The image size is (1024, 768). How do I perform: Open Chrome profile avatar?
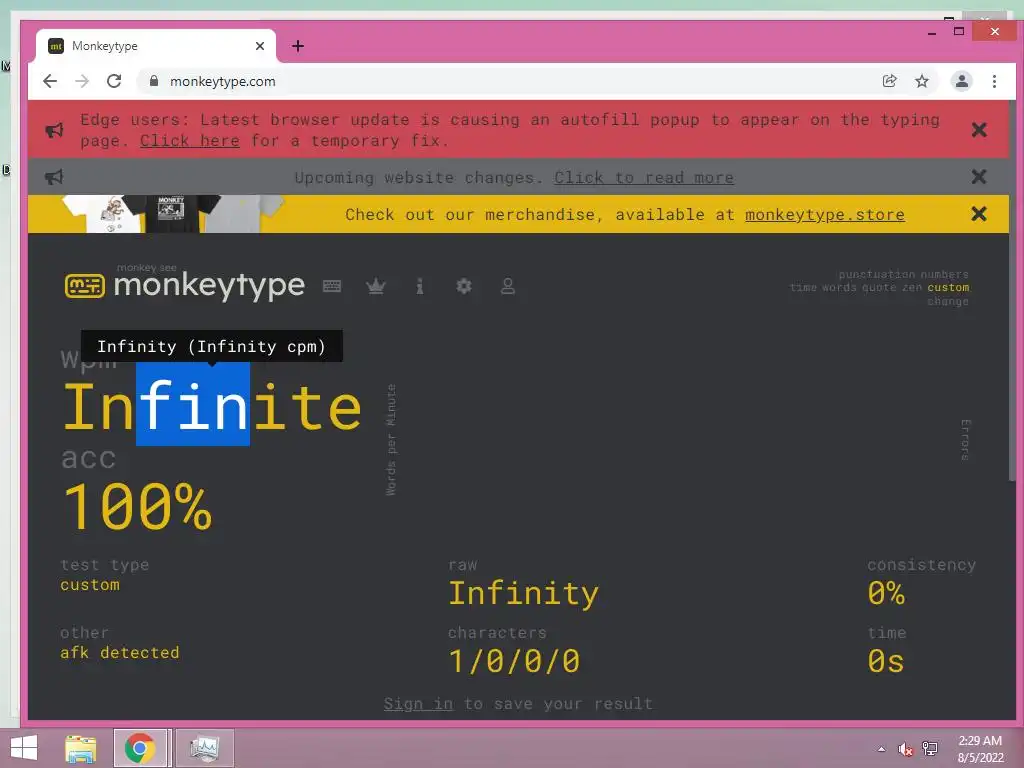point(961,81)
